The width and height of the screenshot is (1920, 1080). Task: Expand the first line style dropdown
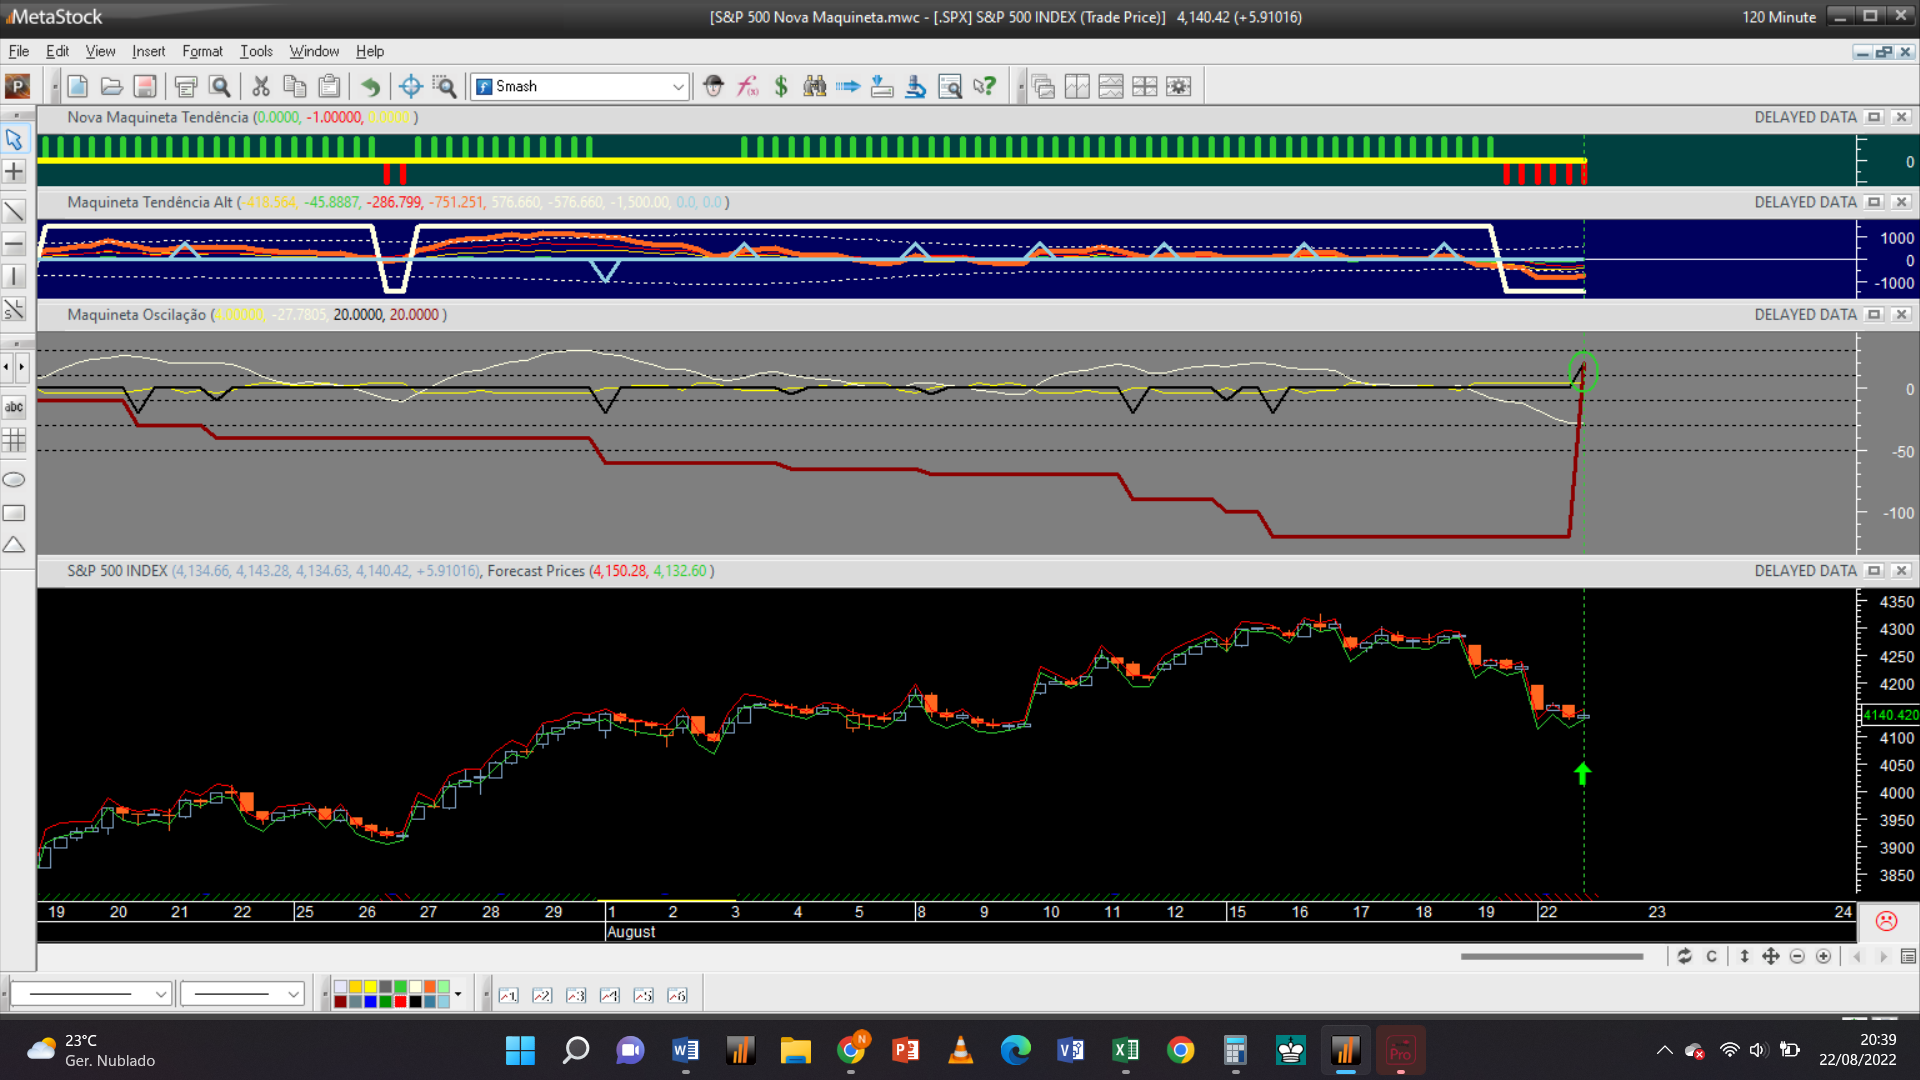[160, 994]
